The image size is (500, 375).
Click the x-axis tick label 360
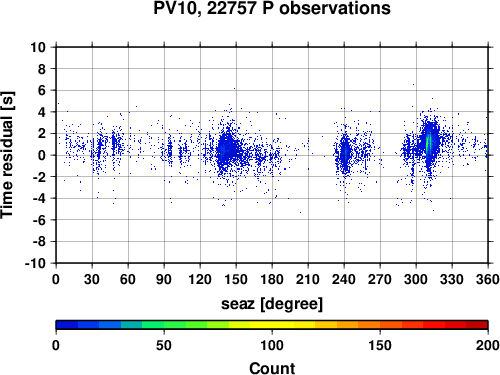[x=488, y=279]
